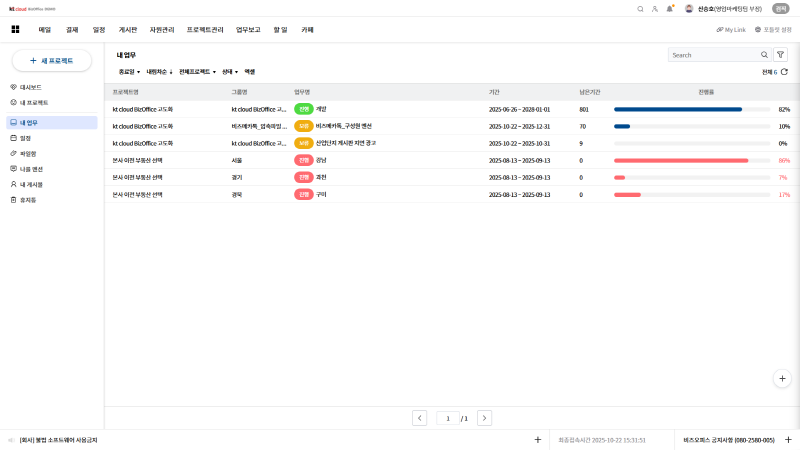
Task: Toggle the 내림차순 sort order
Action: pyautogui.click(x=160, y=72)
